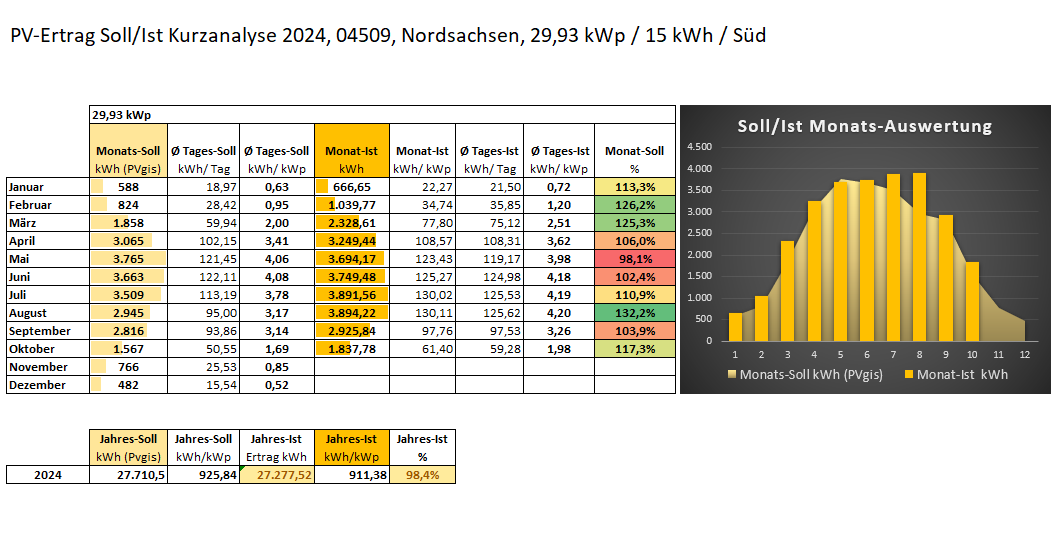The image size is (1054, 556).
Task: Click the Jahres-Soll kWh/kWp value 925,84
Action: (203, 475)
